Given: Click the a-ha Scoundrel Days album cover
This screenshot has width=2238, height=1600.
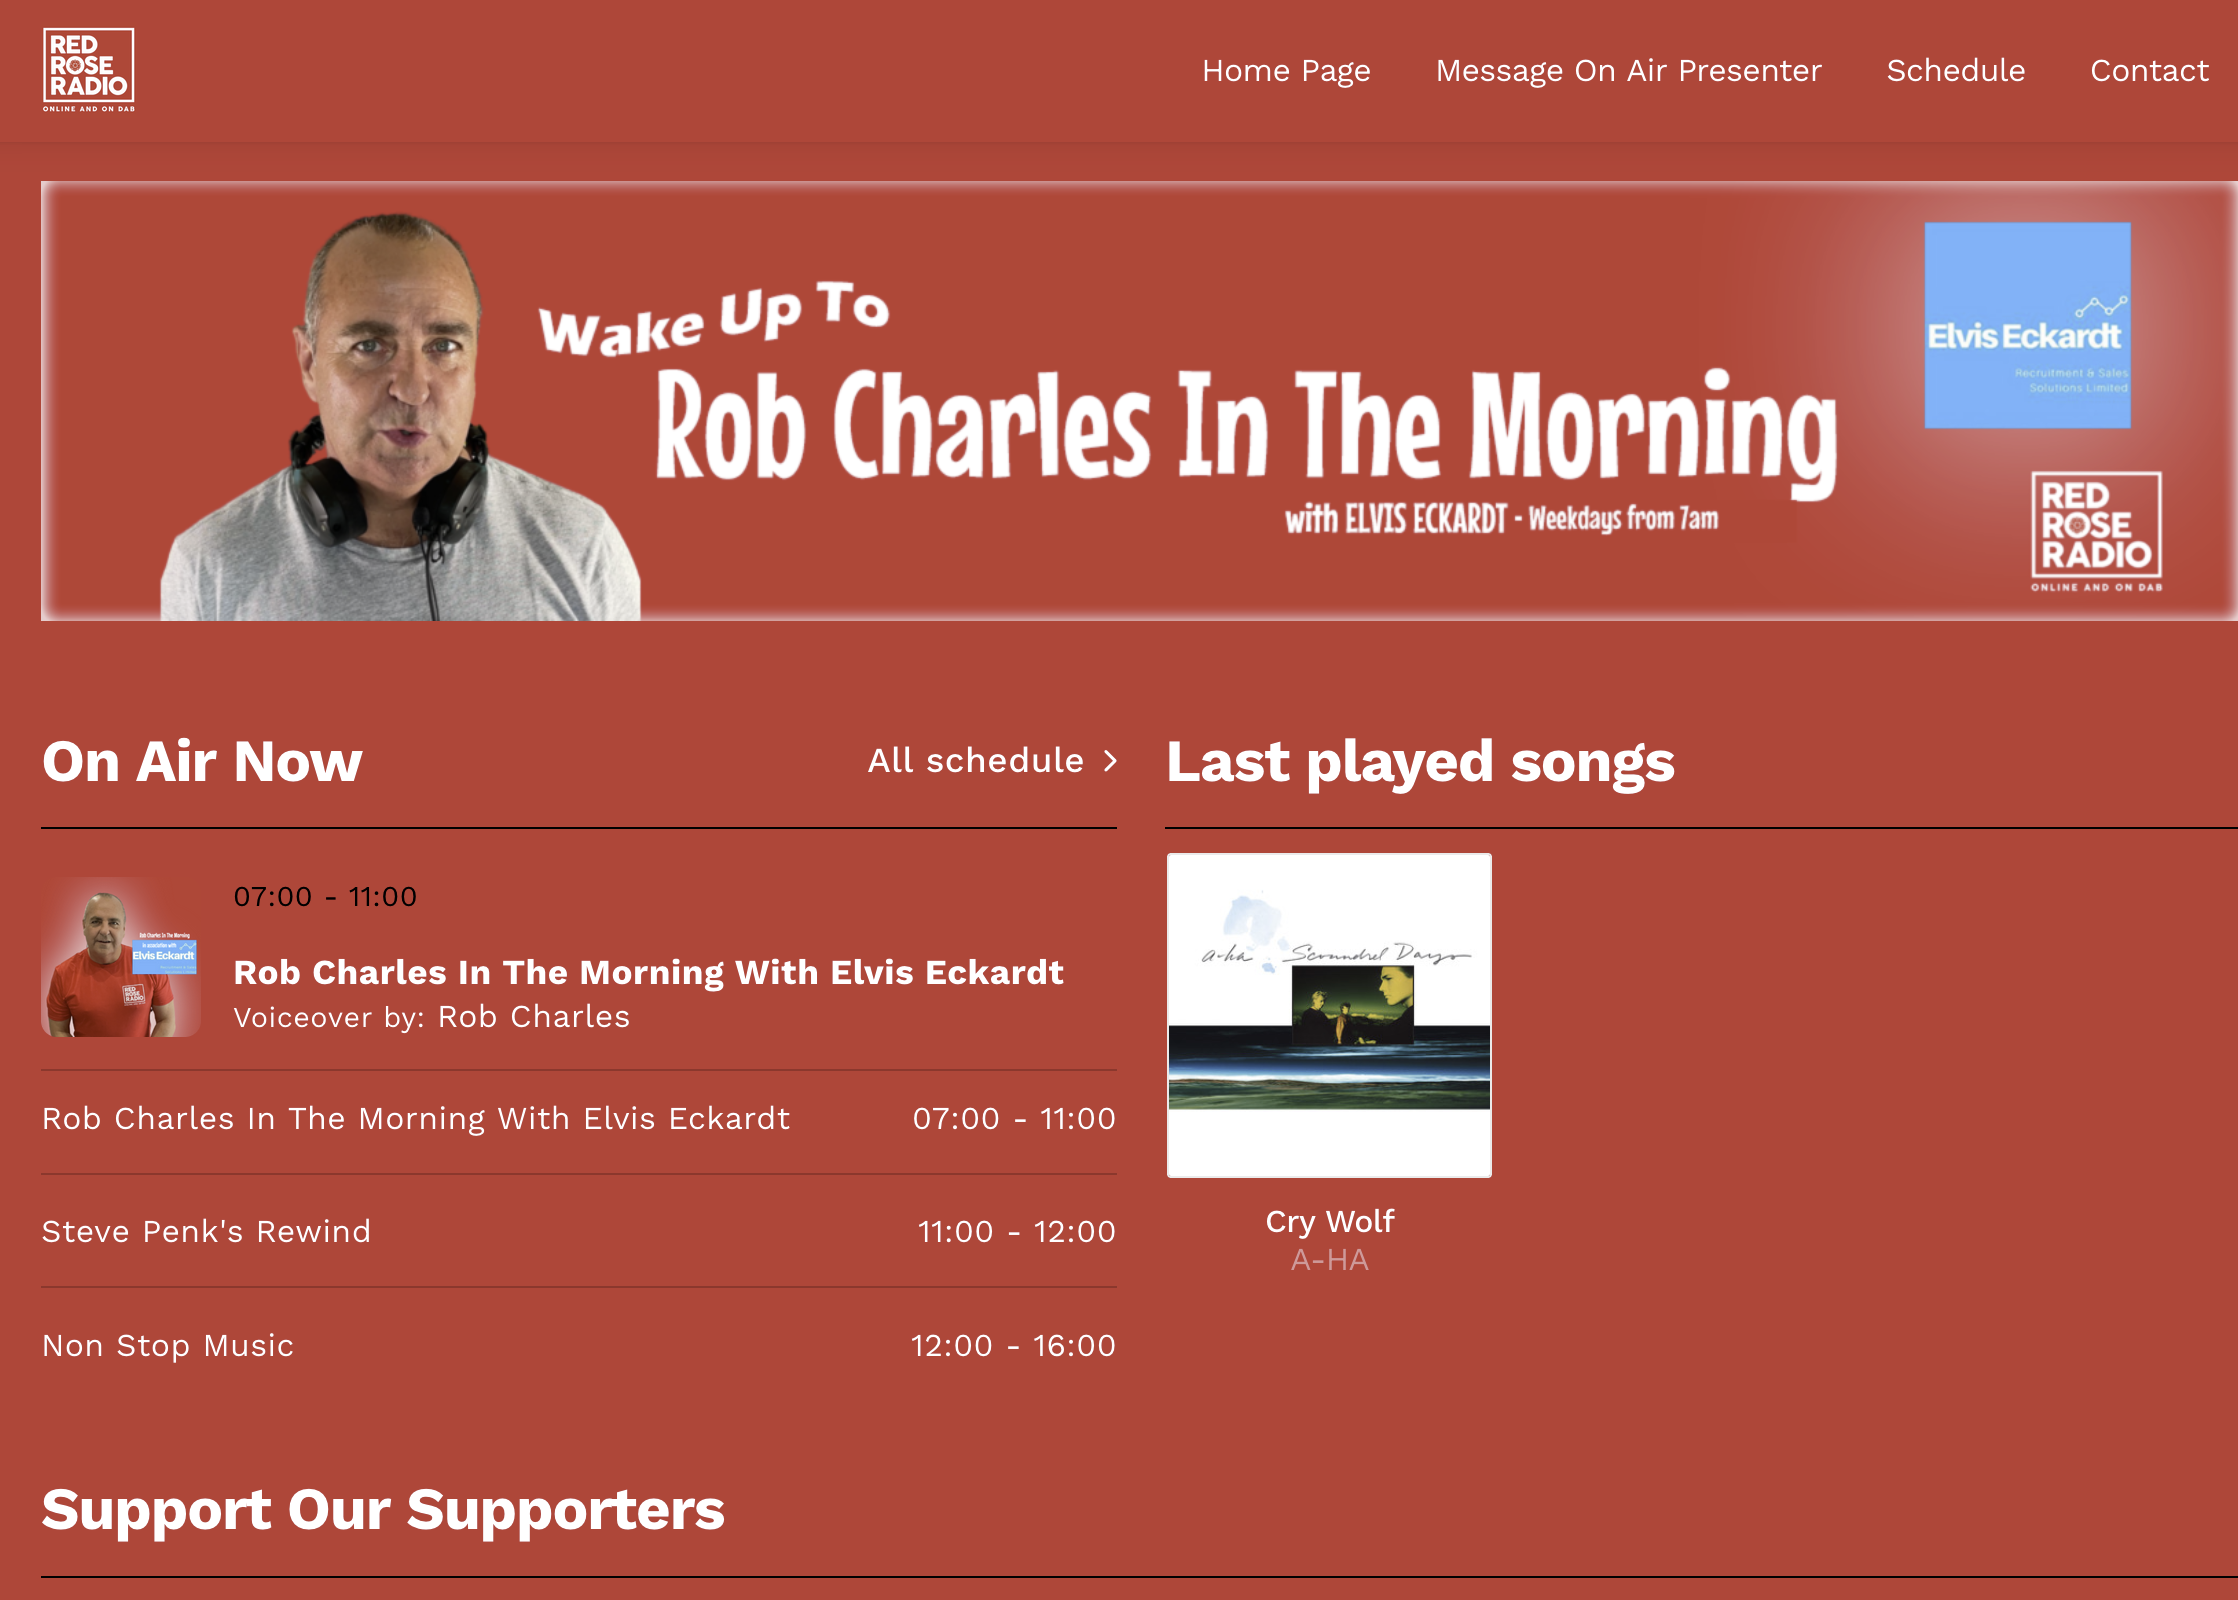Looking at the screenshot, I should 1329,1015.
